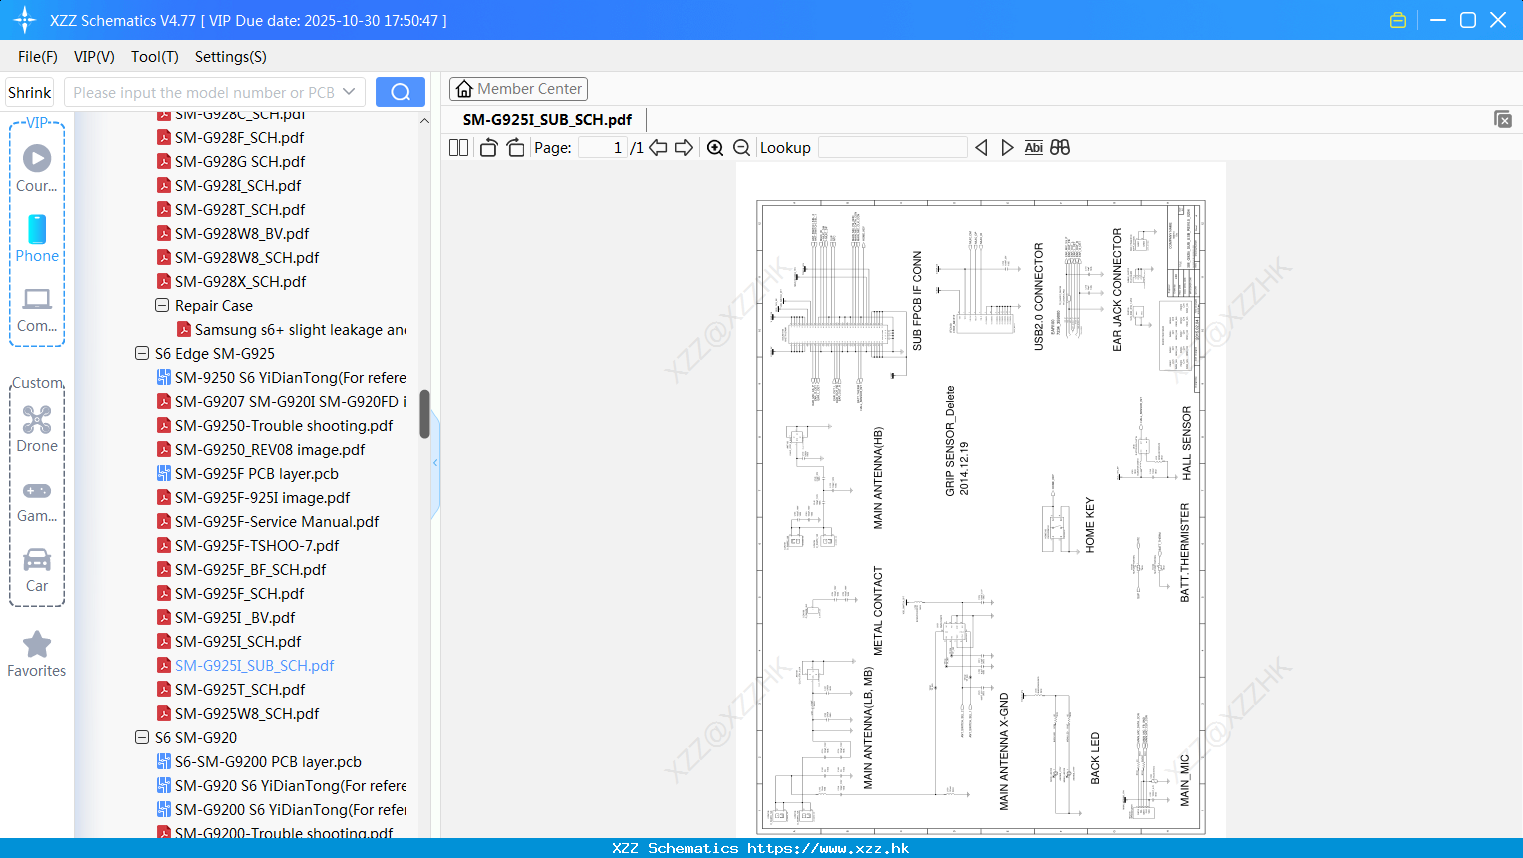1523x858 pixels.
Task: Click the XZZ logo in the title bar
Action: tap(25, 20)
